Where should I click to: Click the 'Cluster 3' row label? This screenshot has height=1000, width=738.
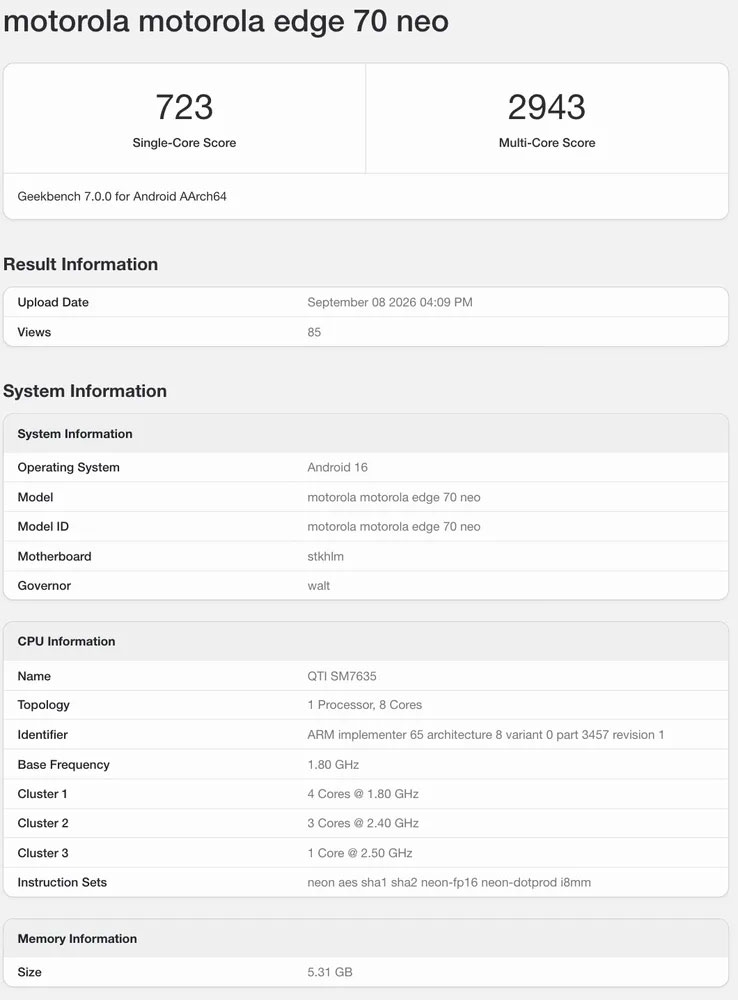43,853
